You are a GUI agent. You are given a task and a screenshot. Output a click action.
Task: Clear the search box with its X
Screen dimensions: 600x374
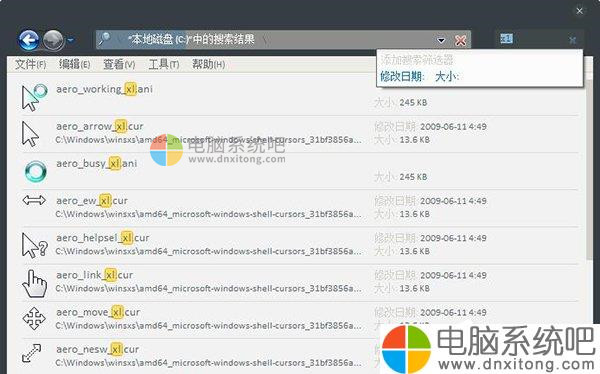pyautogui.click(x=572, y=40)
